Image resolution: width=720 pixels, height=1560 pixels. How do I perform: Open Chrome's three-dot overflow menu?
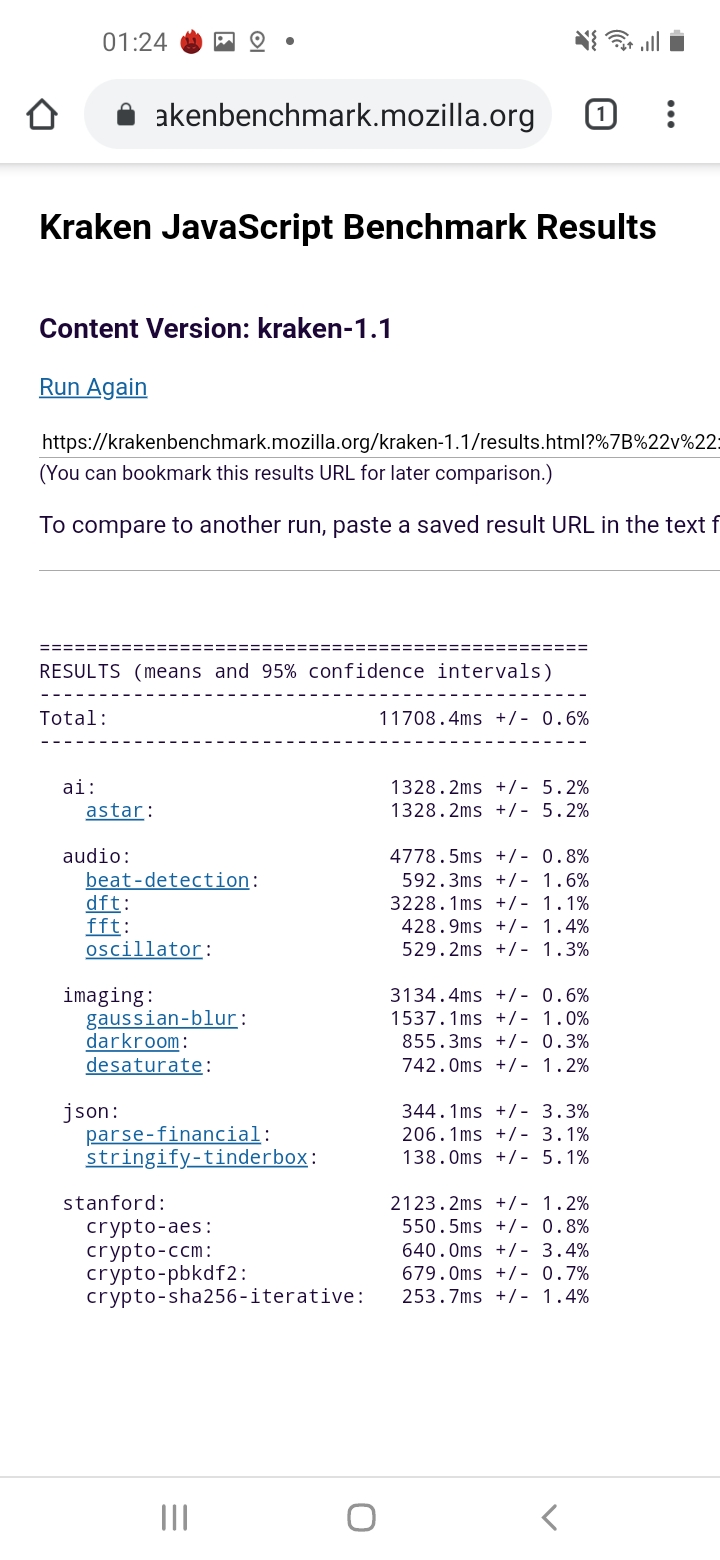pyautogui.click(x=671, y=115)
